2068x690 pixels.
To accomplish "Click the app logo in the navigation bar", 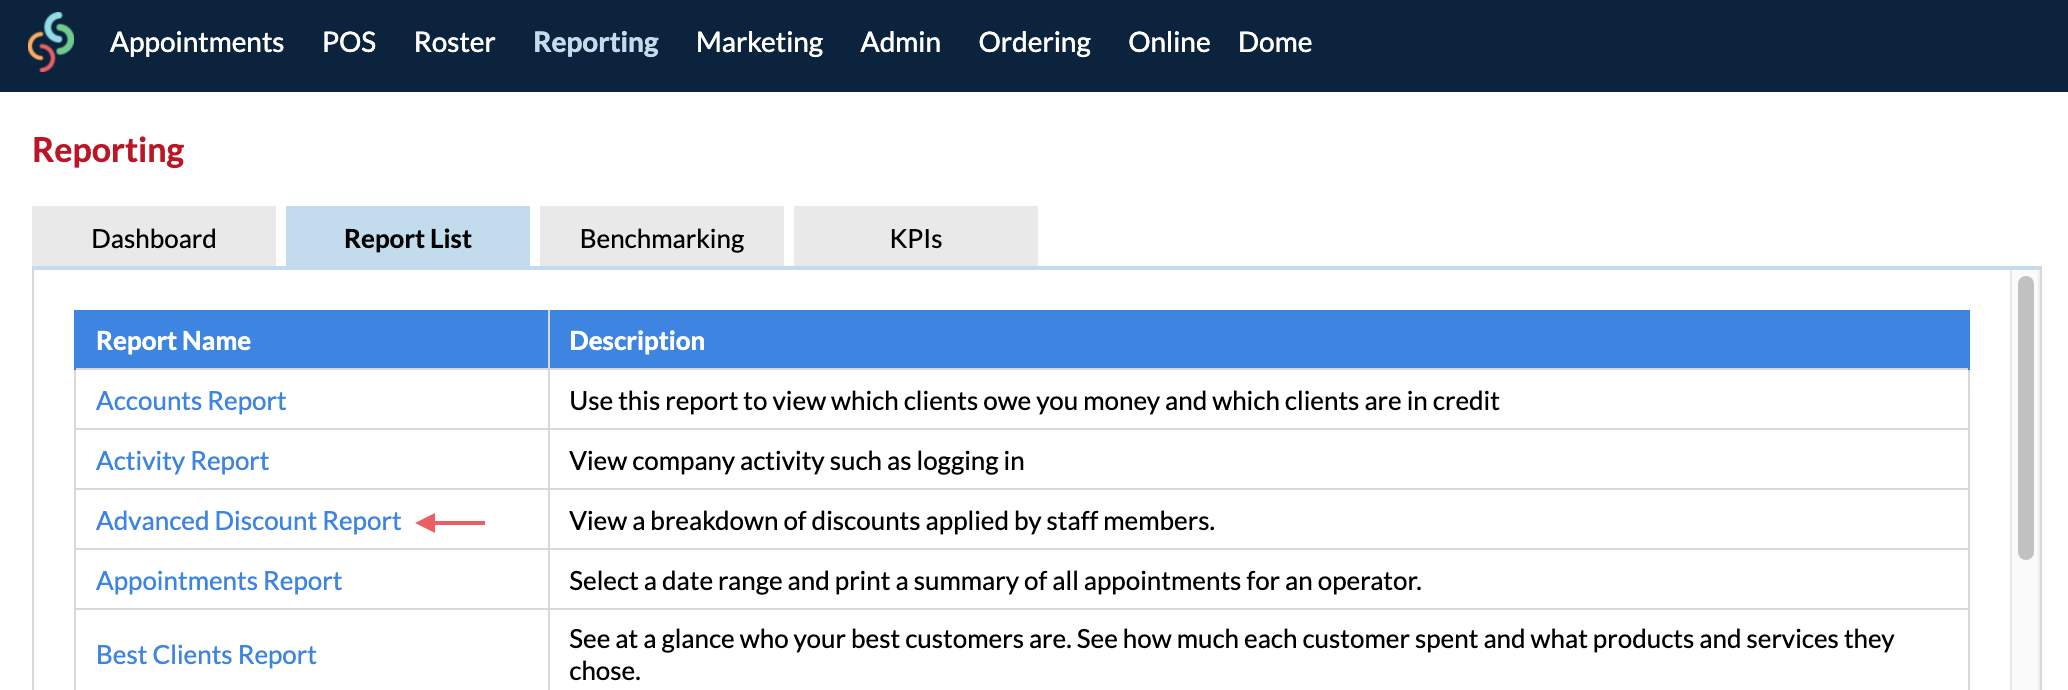I will tap(50, 42).
